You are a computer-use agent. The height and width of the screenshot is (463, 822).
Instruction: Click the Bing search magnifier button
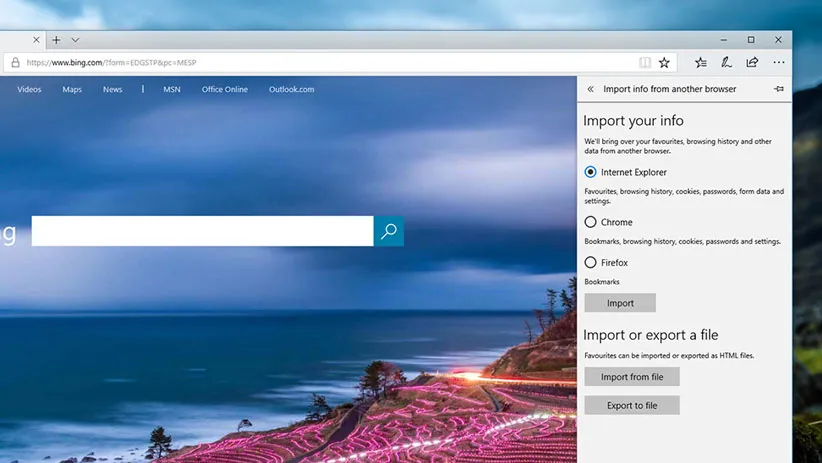(x=389, y=231)
